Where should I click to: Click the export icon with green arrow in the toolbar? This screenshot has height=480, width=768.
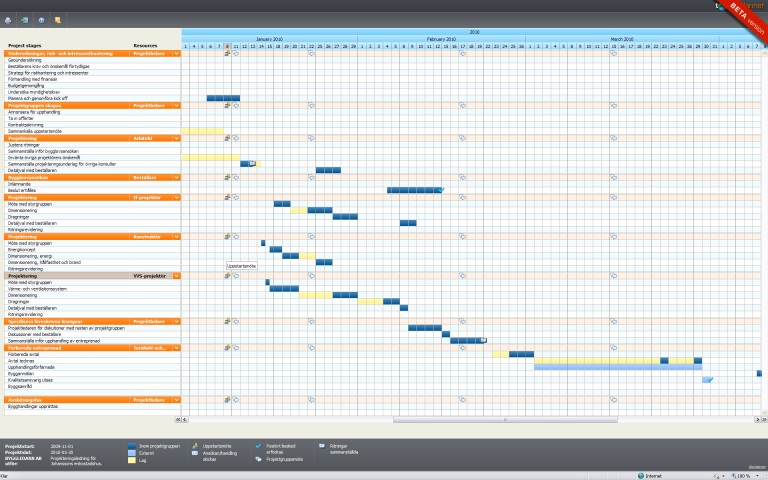[x=24, y=20]
